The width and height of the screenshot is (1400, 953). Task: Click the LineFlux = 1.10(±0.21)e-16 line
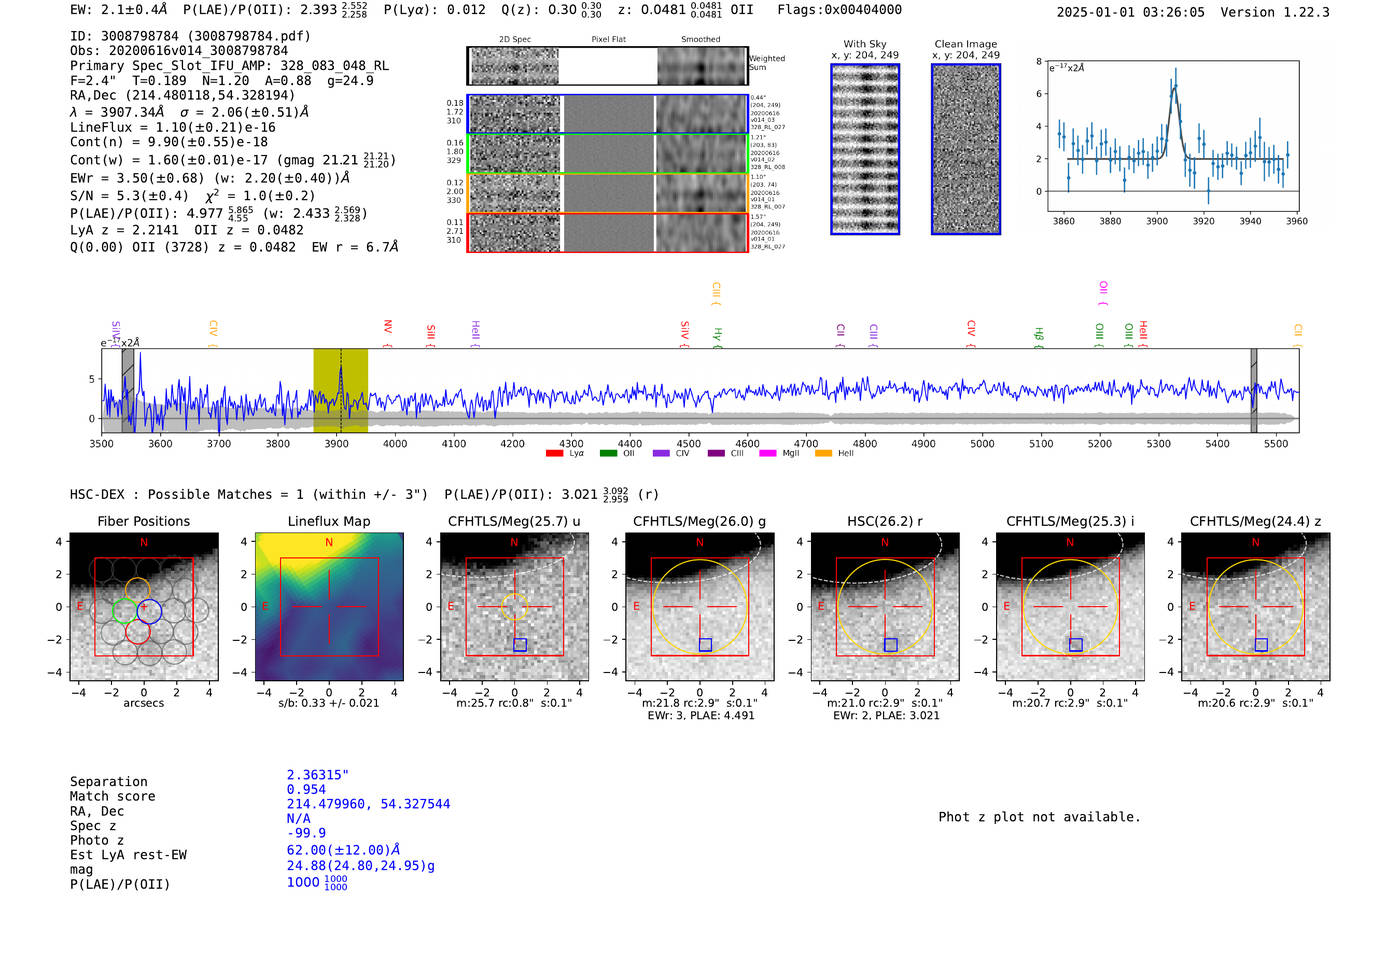pyautogui.click(x=173, y=128)
